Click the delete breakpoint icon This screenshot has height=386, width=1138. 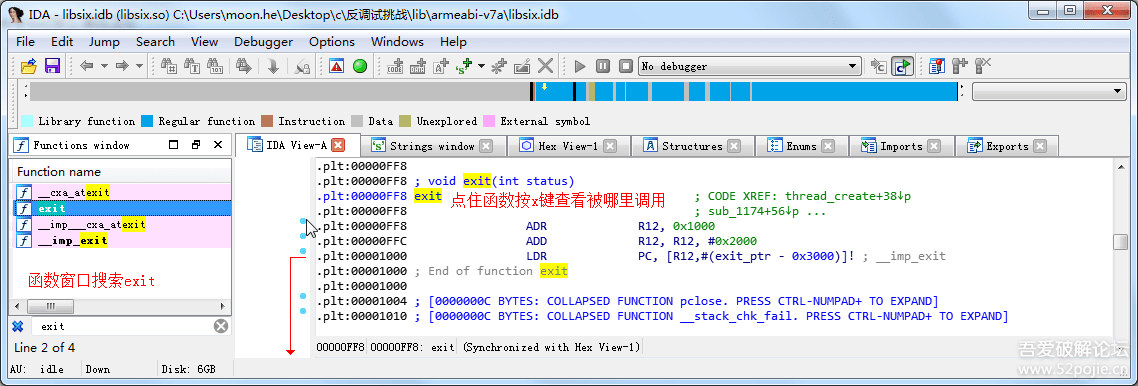983,66
